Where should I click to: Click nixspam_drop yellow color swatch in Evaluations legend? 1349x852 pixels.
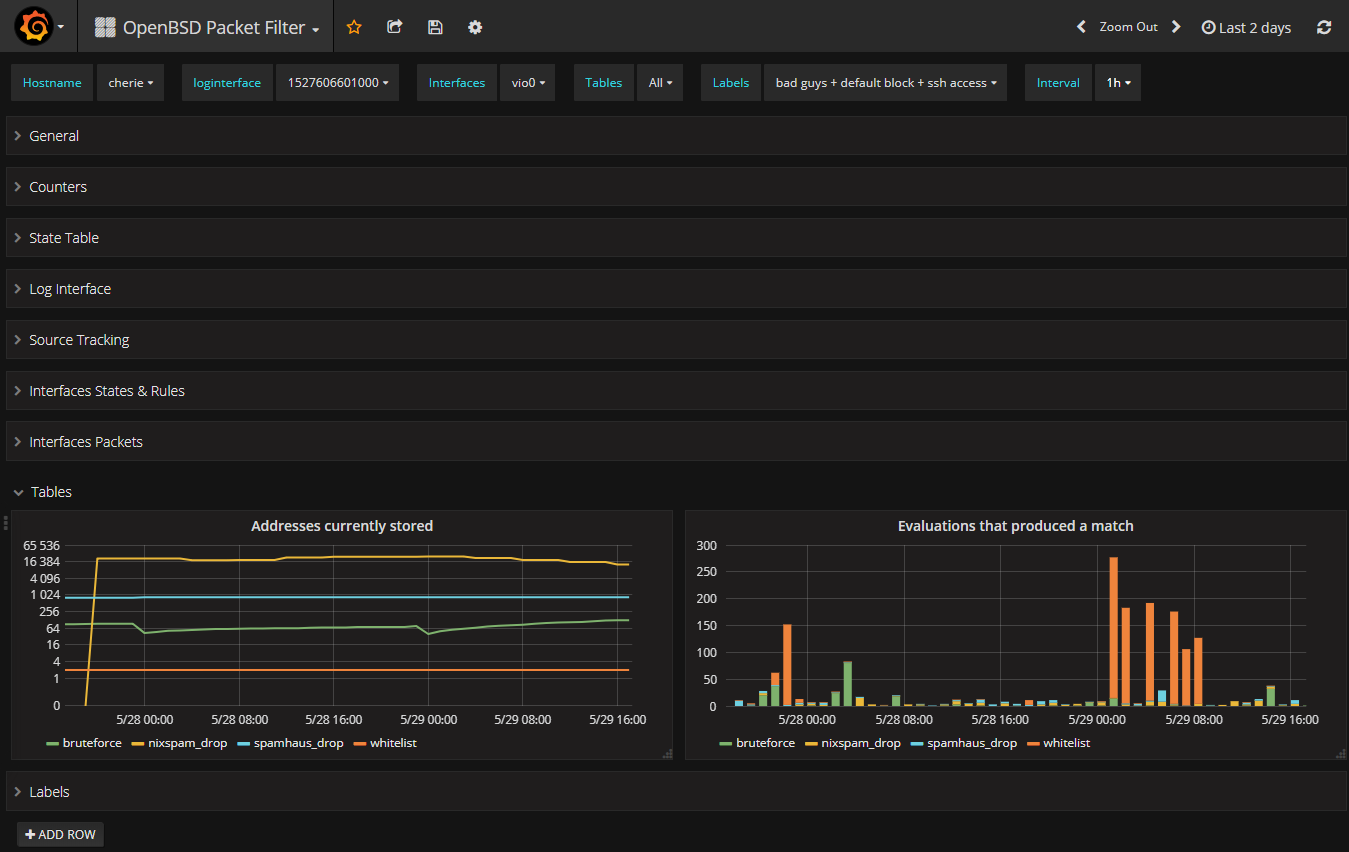[x=811, y=744]
